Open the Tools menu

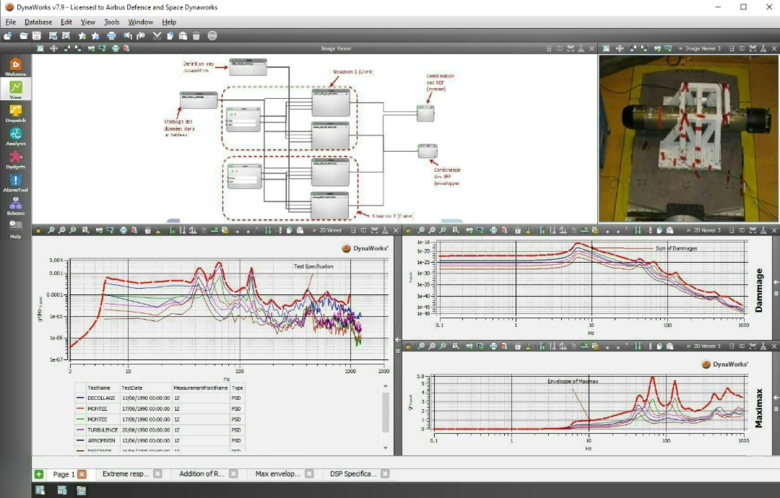[x=112, y=21]
